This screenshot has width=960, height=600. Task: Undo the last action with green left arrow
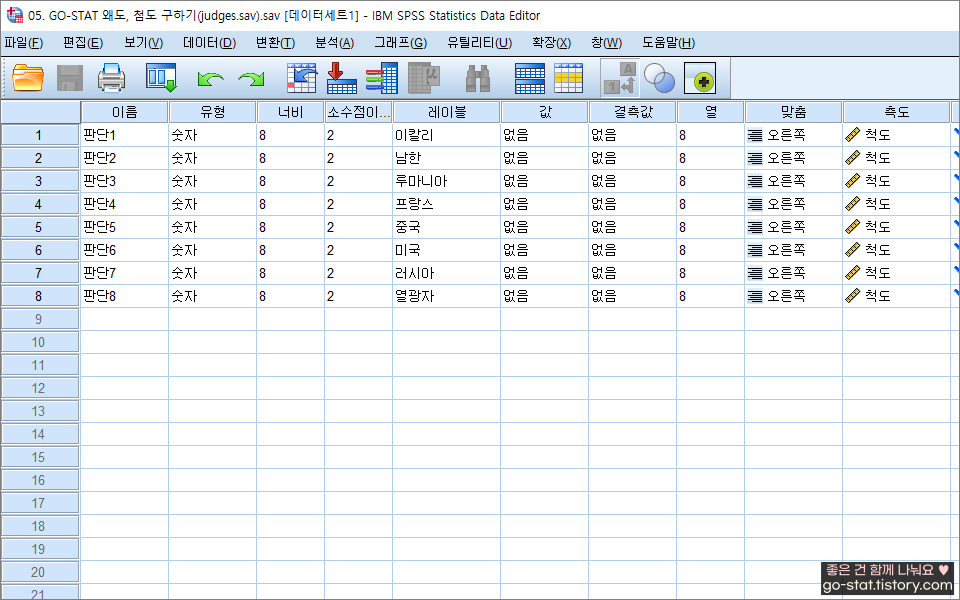coord(210,79)
